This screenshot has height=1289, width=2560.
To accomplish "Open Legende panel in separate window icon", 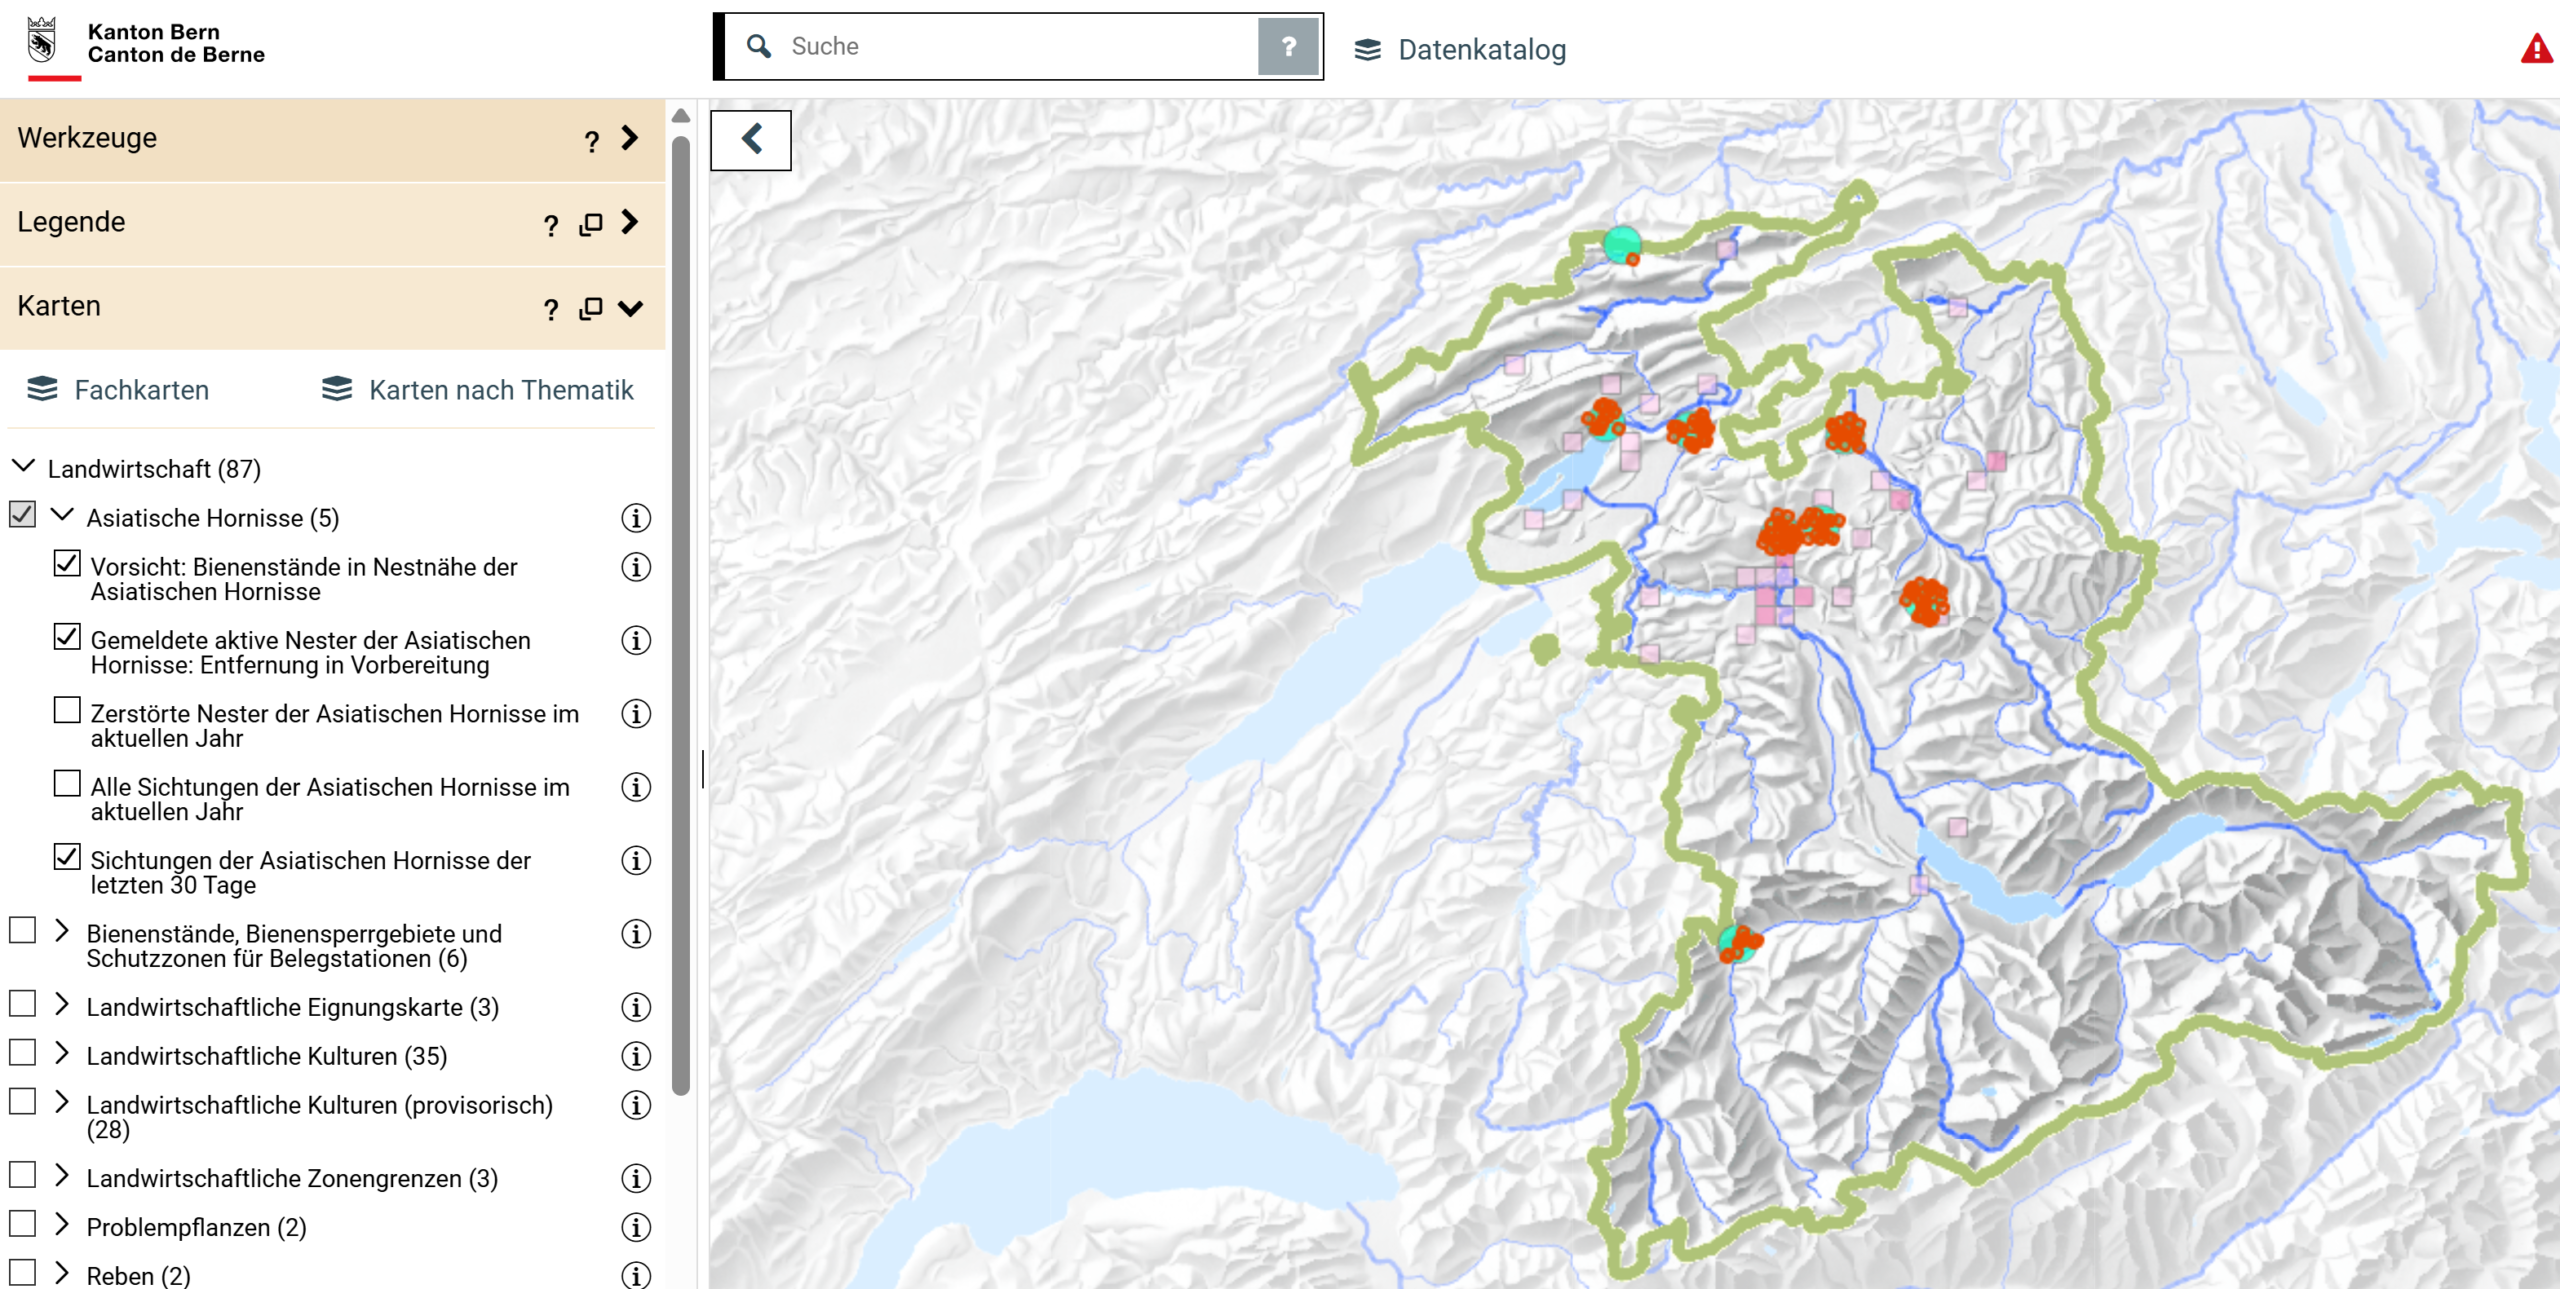I will point(591,224).
